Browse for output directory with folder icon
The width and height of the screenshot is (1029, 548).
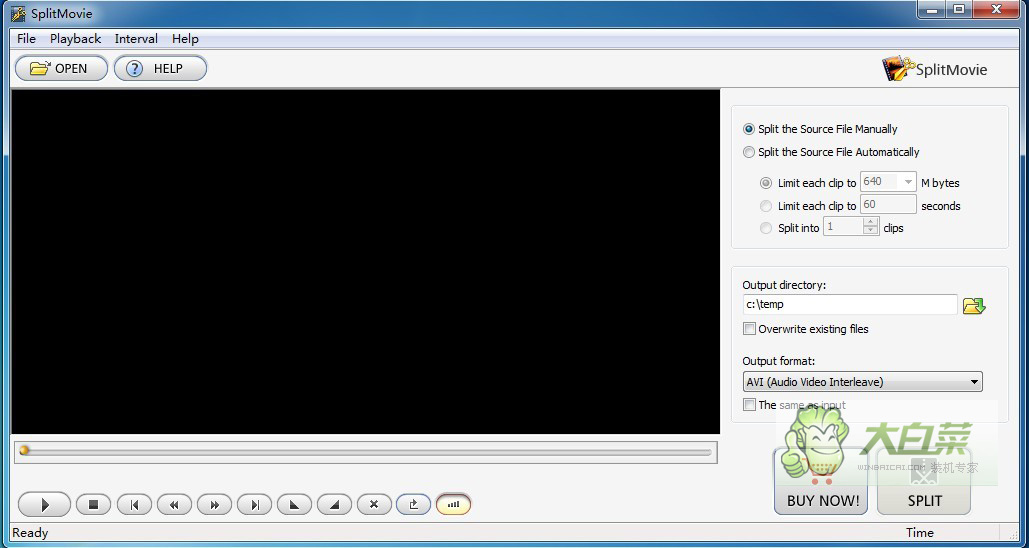(973, 305)
